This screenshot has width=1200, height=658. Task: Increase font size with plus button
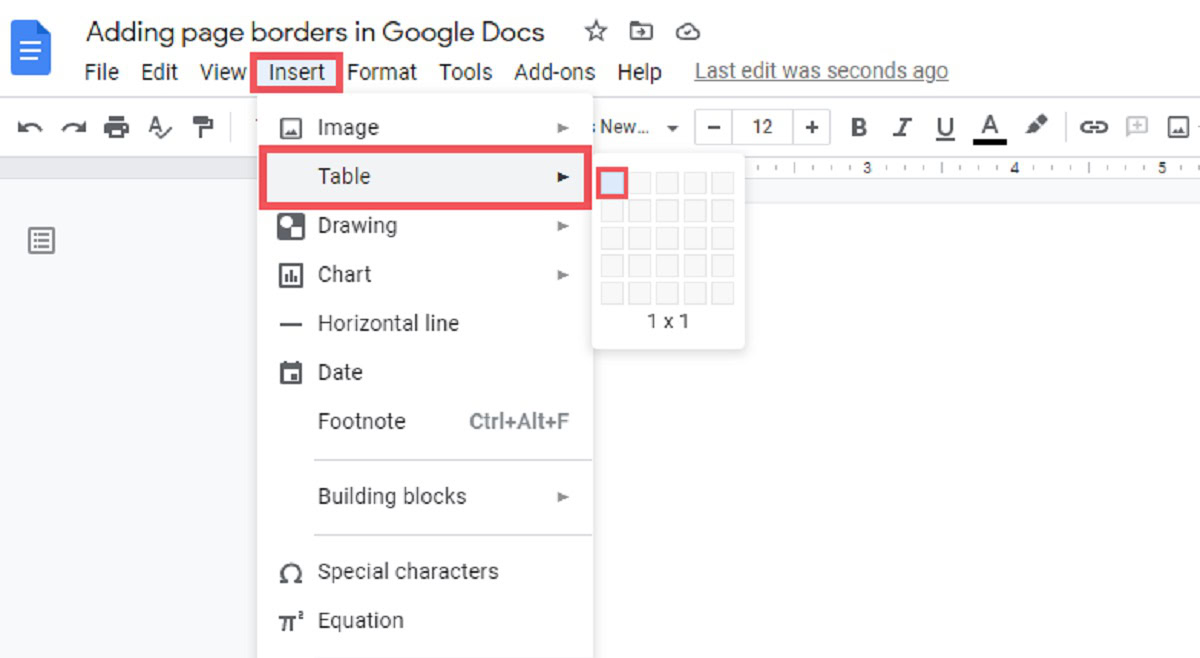point(812,127)
